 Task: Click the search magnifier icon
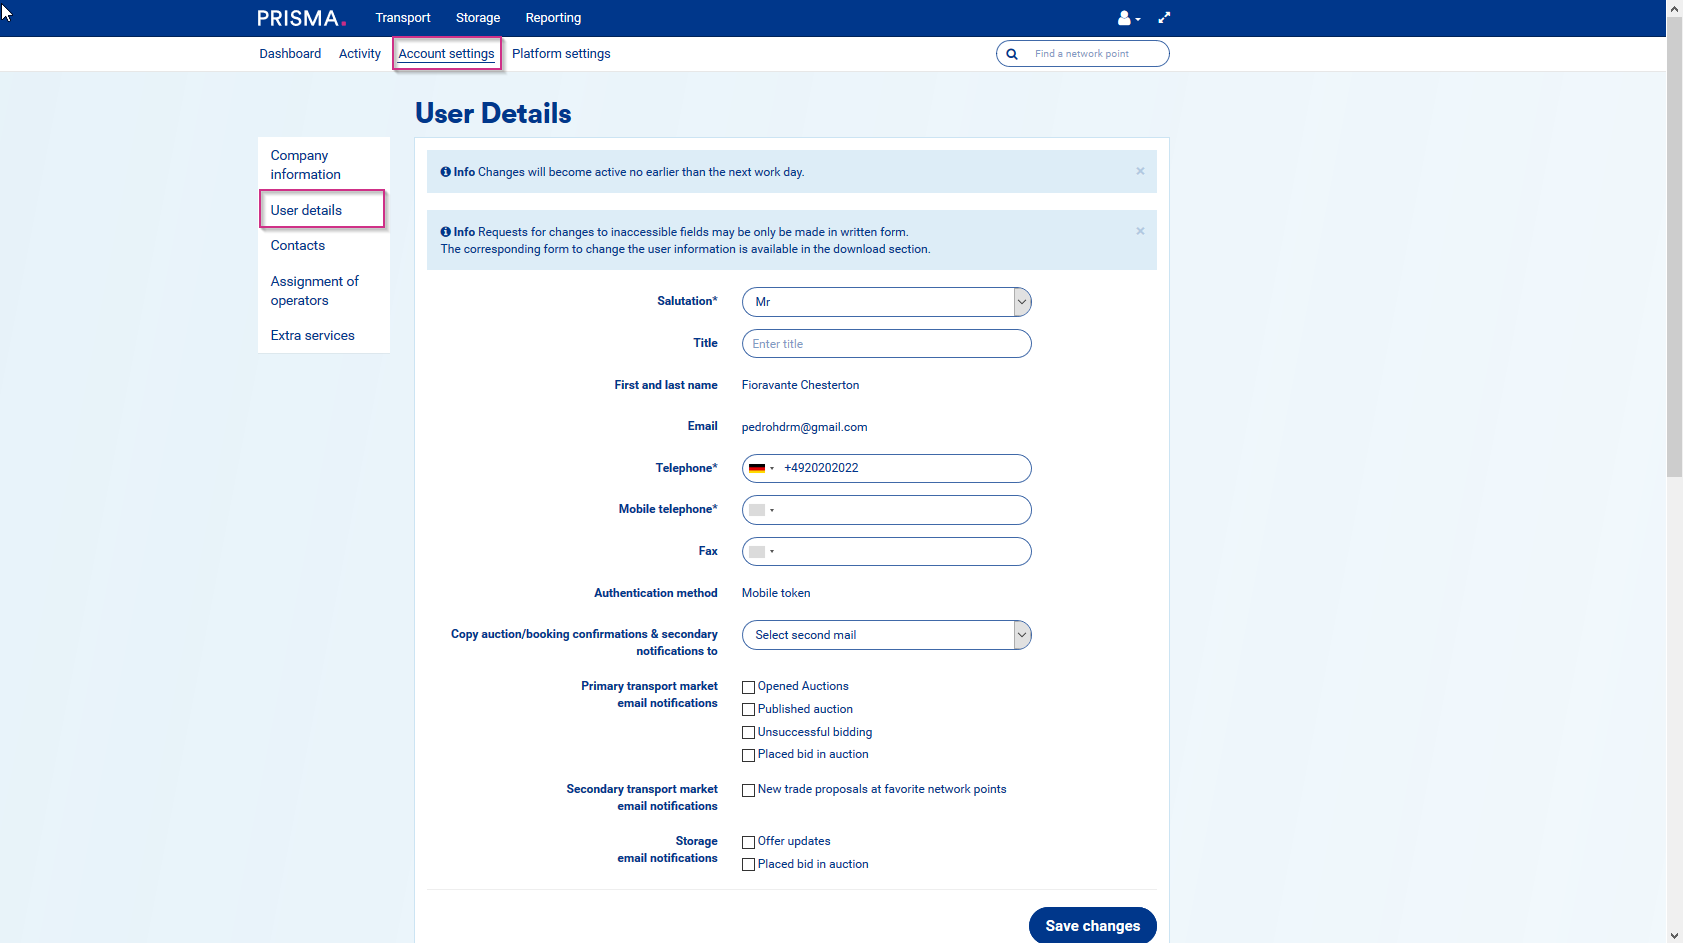[1012, 54]
